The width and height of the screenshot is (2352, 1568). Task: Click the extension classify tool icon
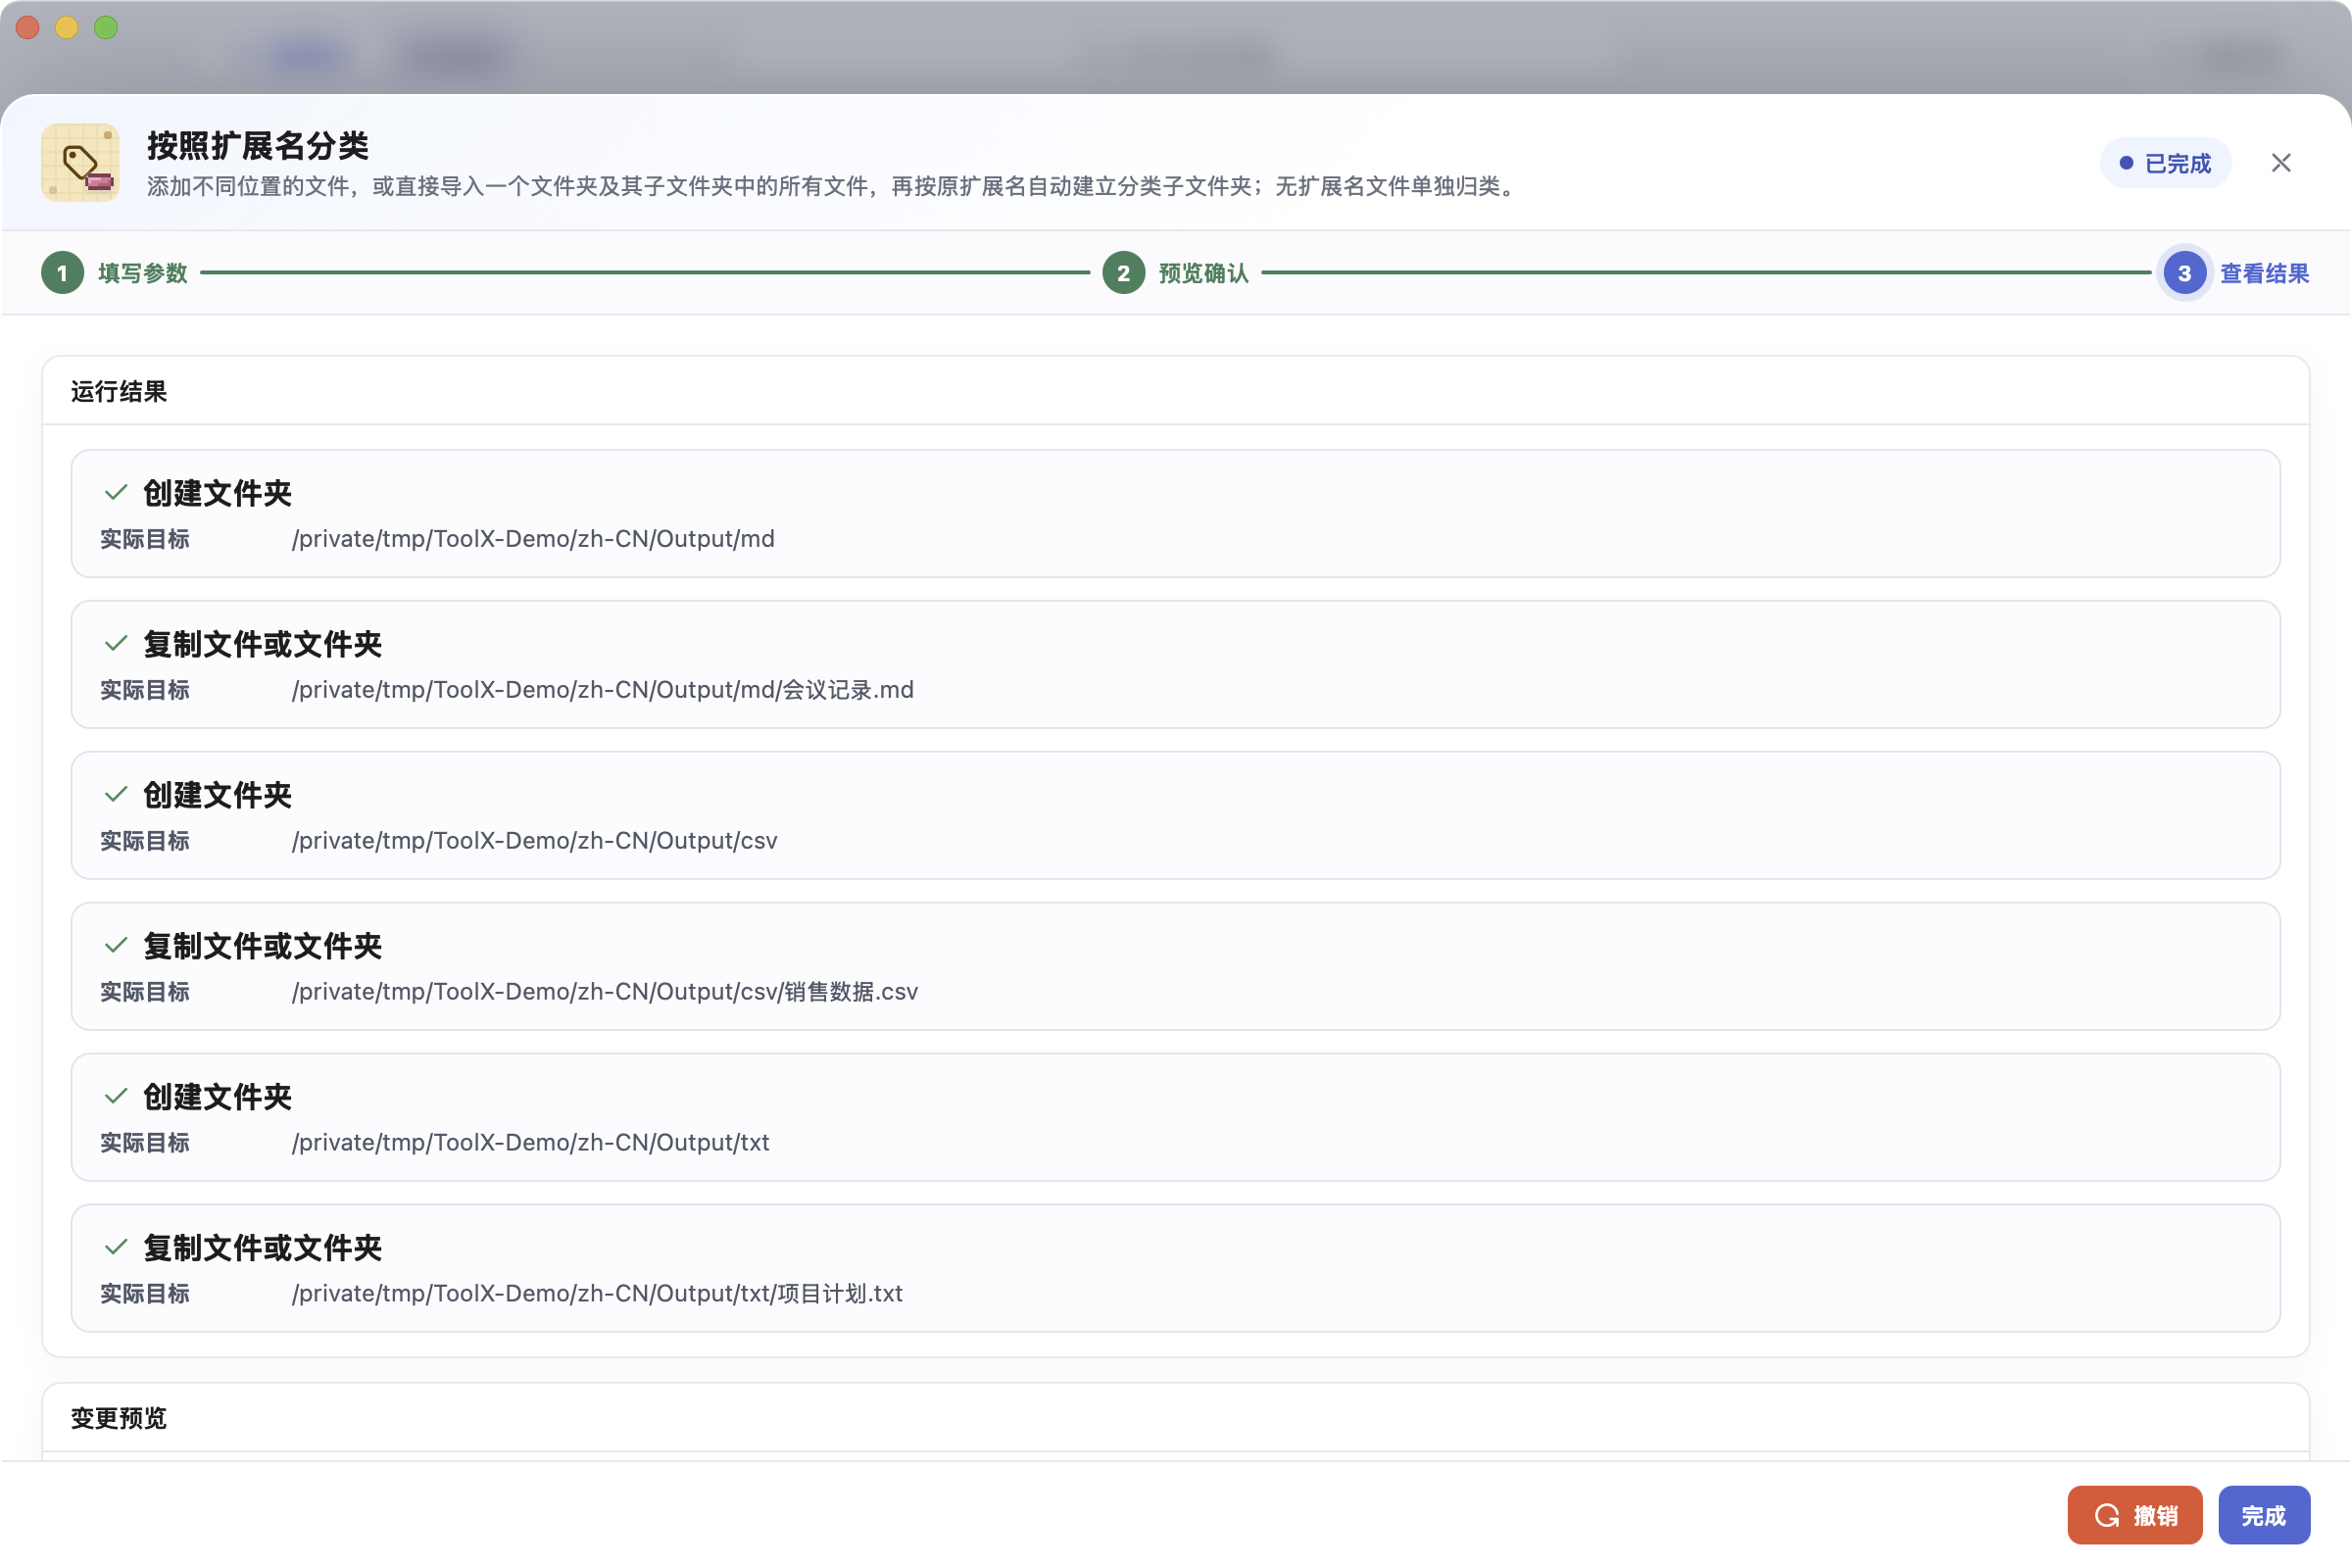click(x=80, y=163)
